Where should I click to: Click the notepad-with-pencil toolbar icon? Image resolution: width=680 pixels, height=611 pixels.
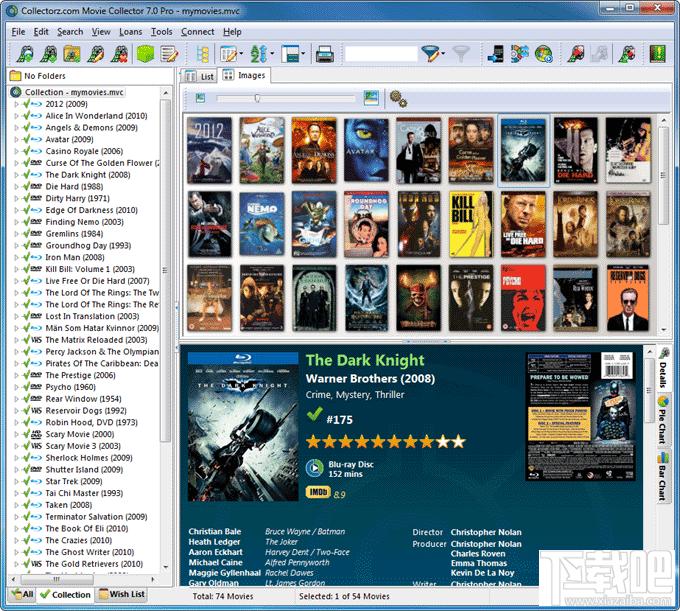click(169, 54)
